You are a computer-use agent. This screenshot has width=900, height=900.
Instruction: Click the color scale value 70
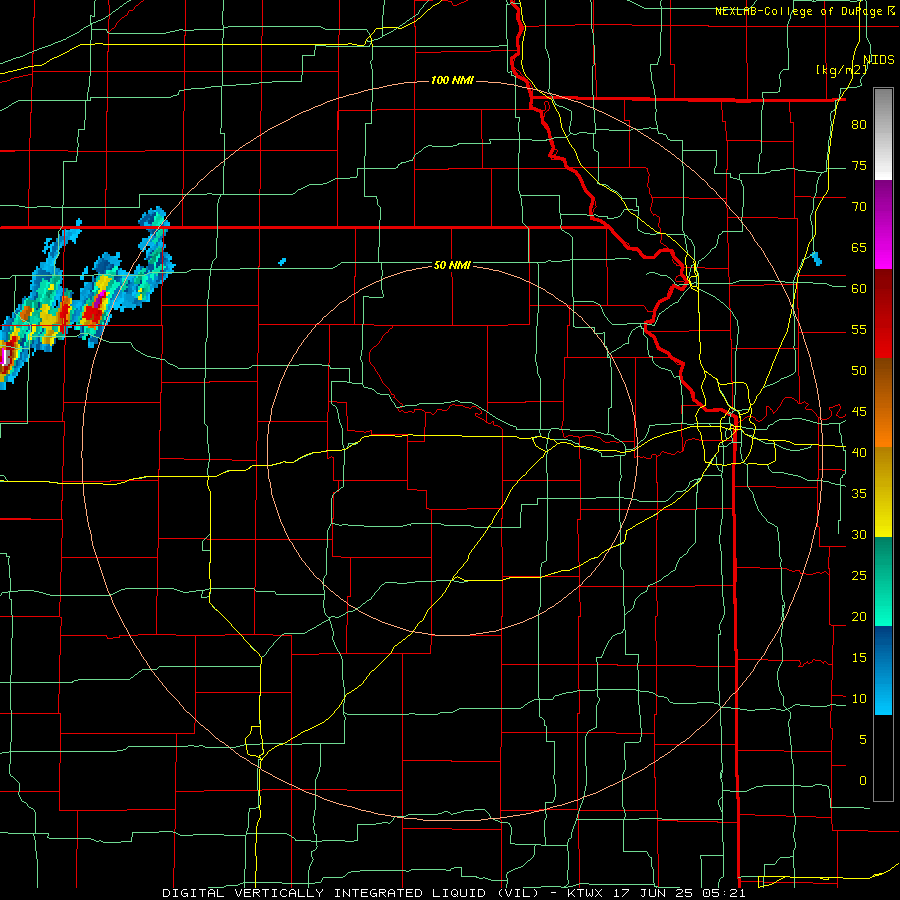(859, 207)
